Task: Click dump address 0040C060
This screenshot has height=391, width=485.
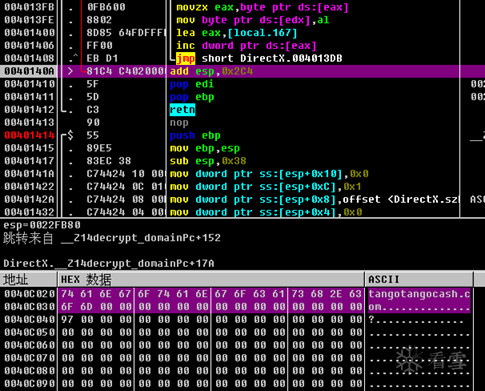Action: click(29, 345)
